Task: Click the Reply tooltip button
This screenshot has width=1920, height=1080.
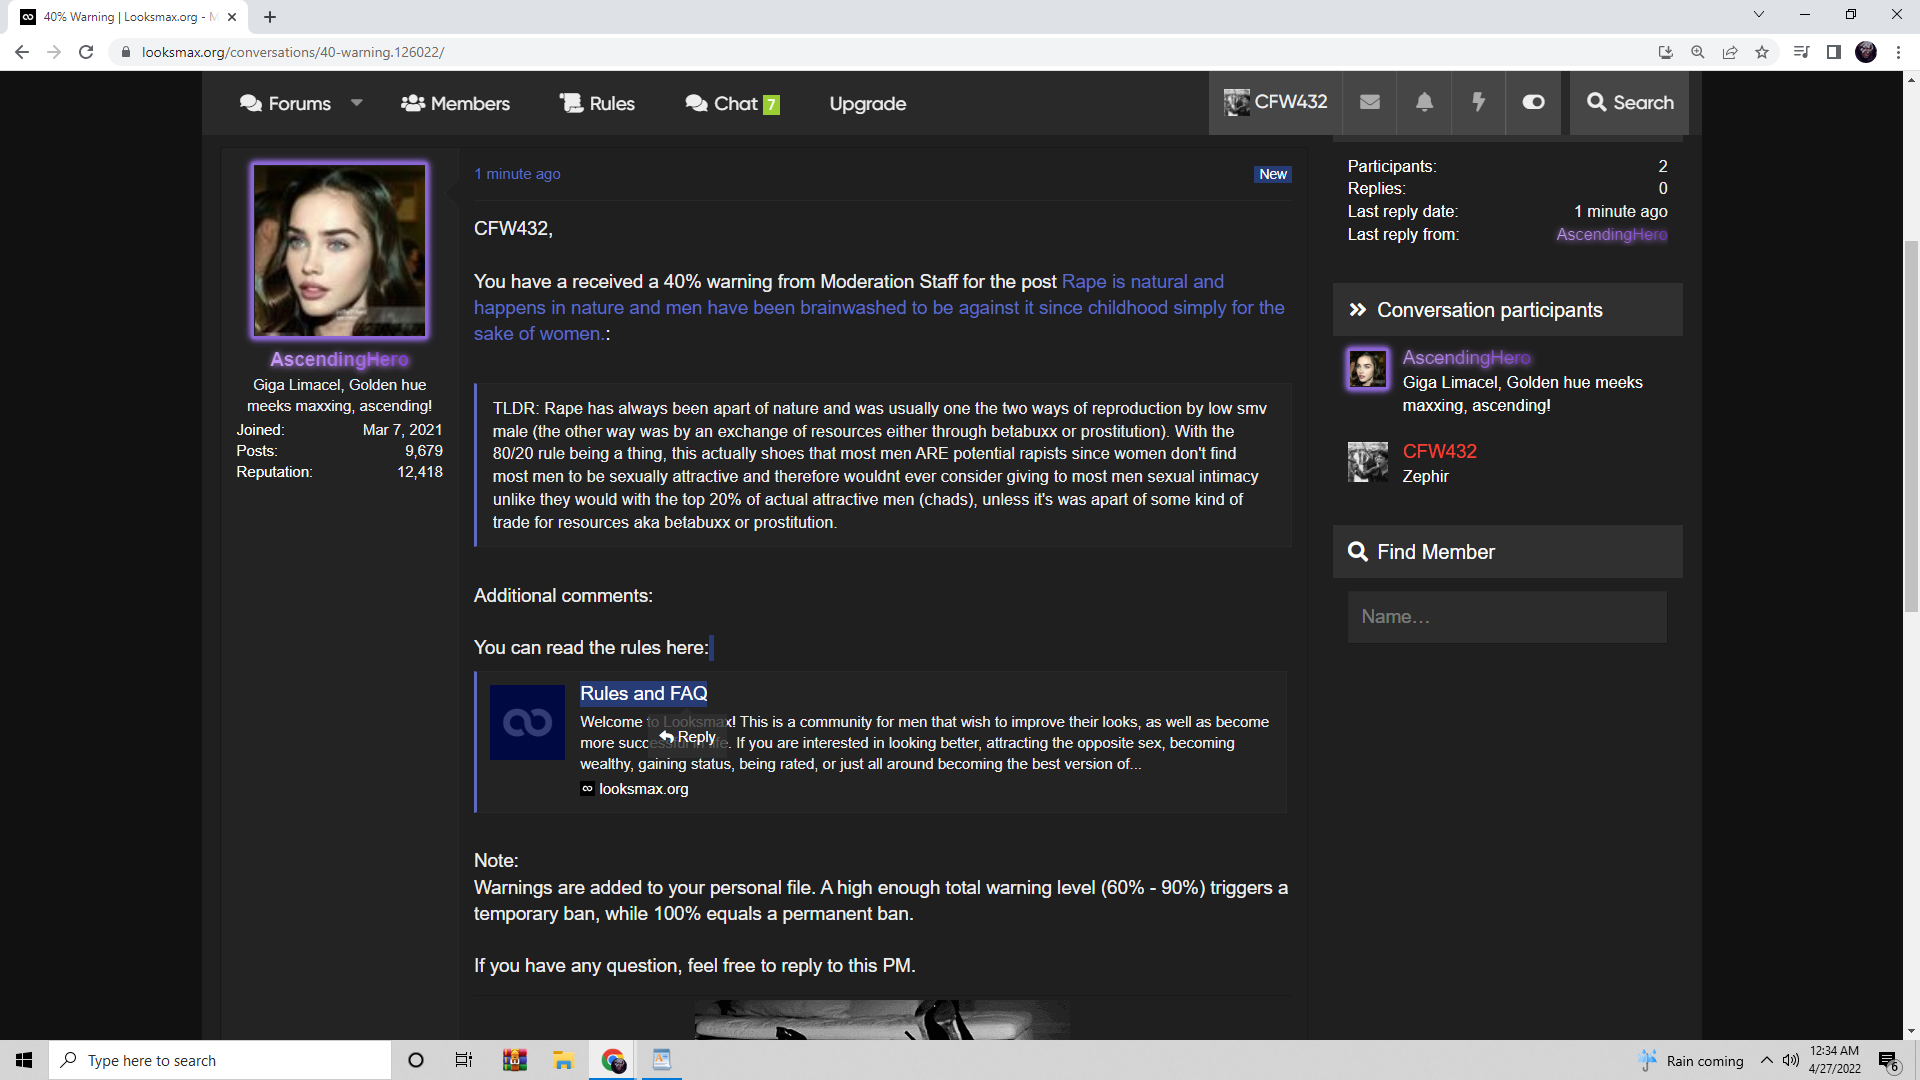Action: (x=687, y=737)
